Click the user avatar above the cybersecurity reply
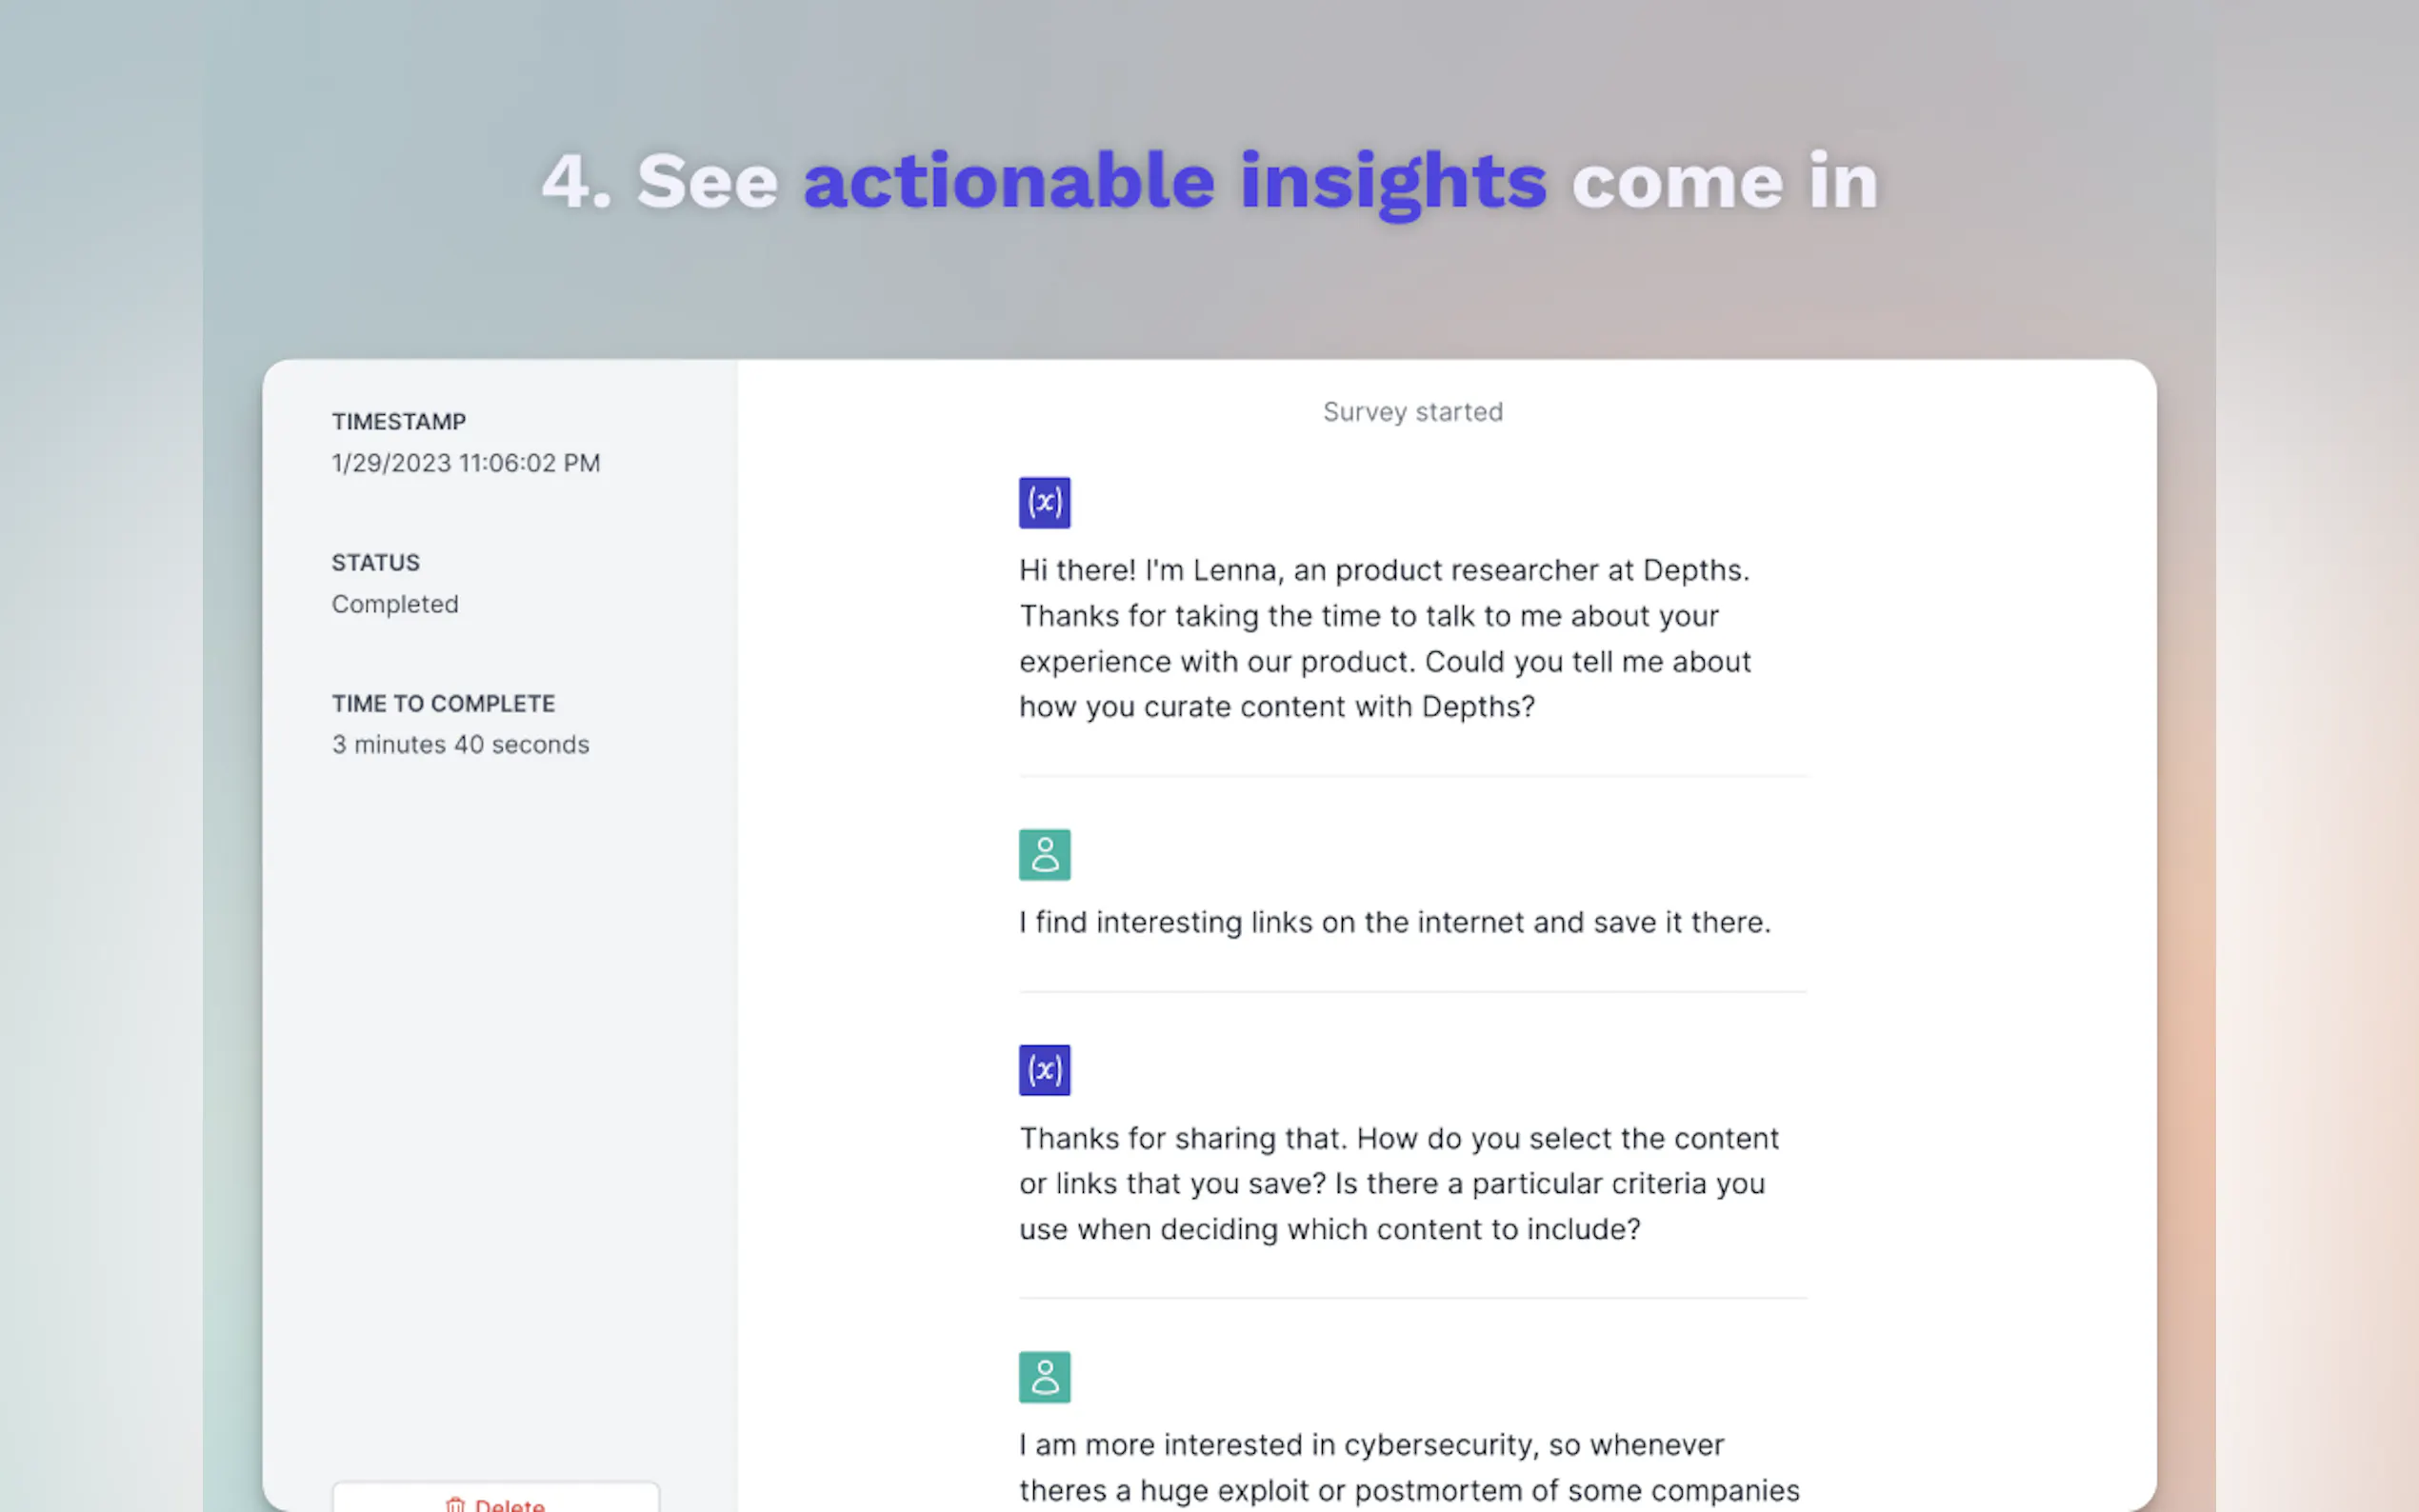The height and width of the screenshot is (1512, 2419). point(1044,1377)
